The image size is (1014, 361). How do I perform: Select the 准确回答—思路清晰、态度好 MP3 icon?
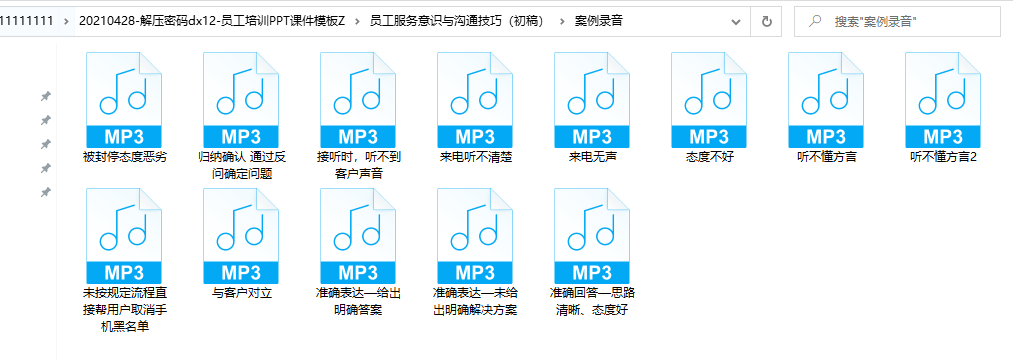coord(592,235)
